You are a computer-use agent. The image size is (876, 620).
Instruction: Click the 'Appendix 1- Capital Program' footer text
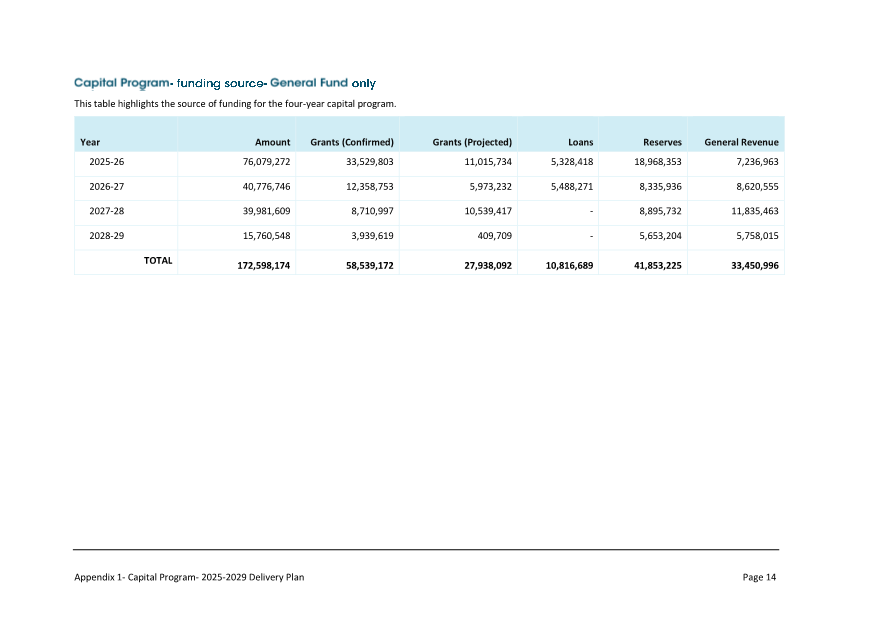pos(189,577)
